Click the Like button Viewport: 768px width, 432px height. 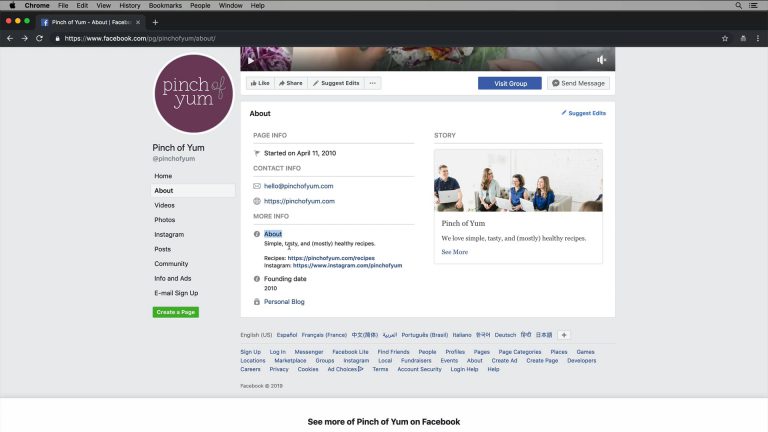(x=260, y=83)
